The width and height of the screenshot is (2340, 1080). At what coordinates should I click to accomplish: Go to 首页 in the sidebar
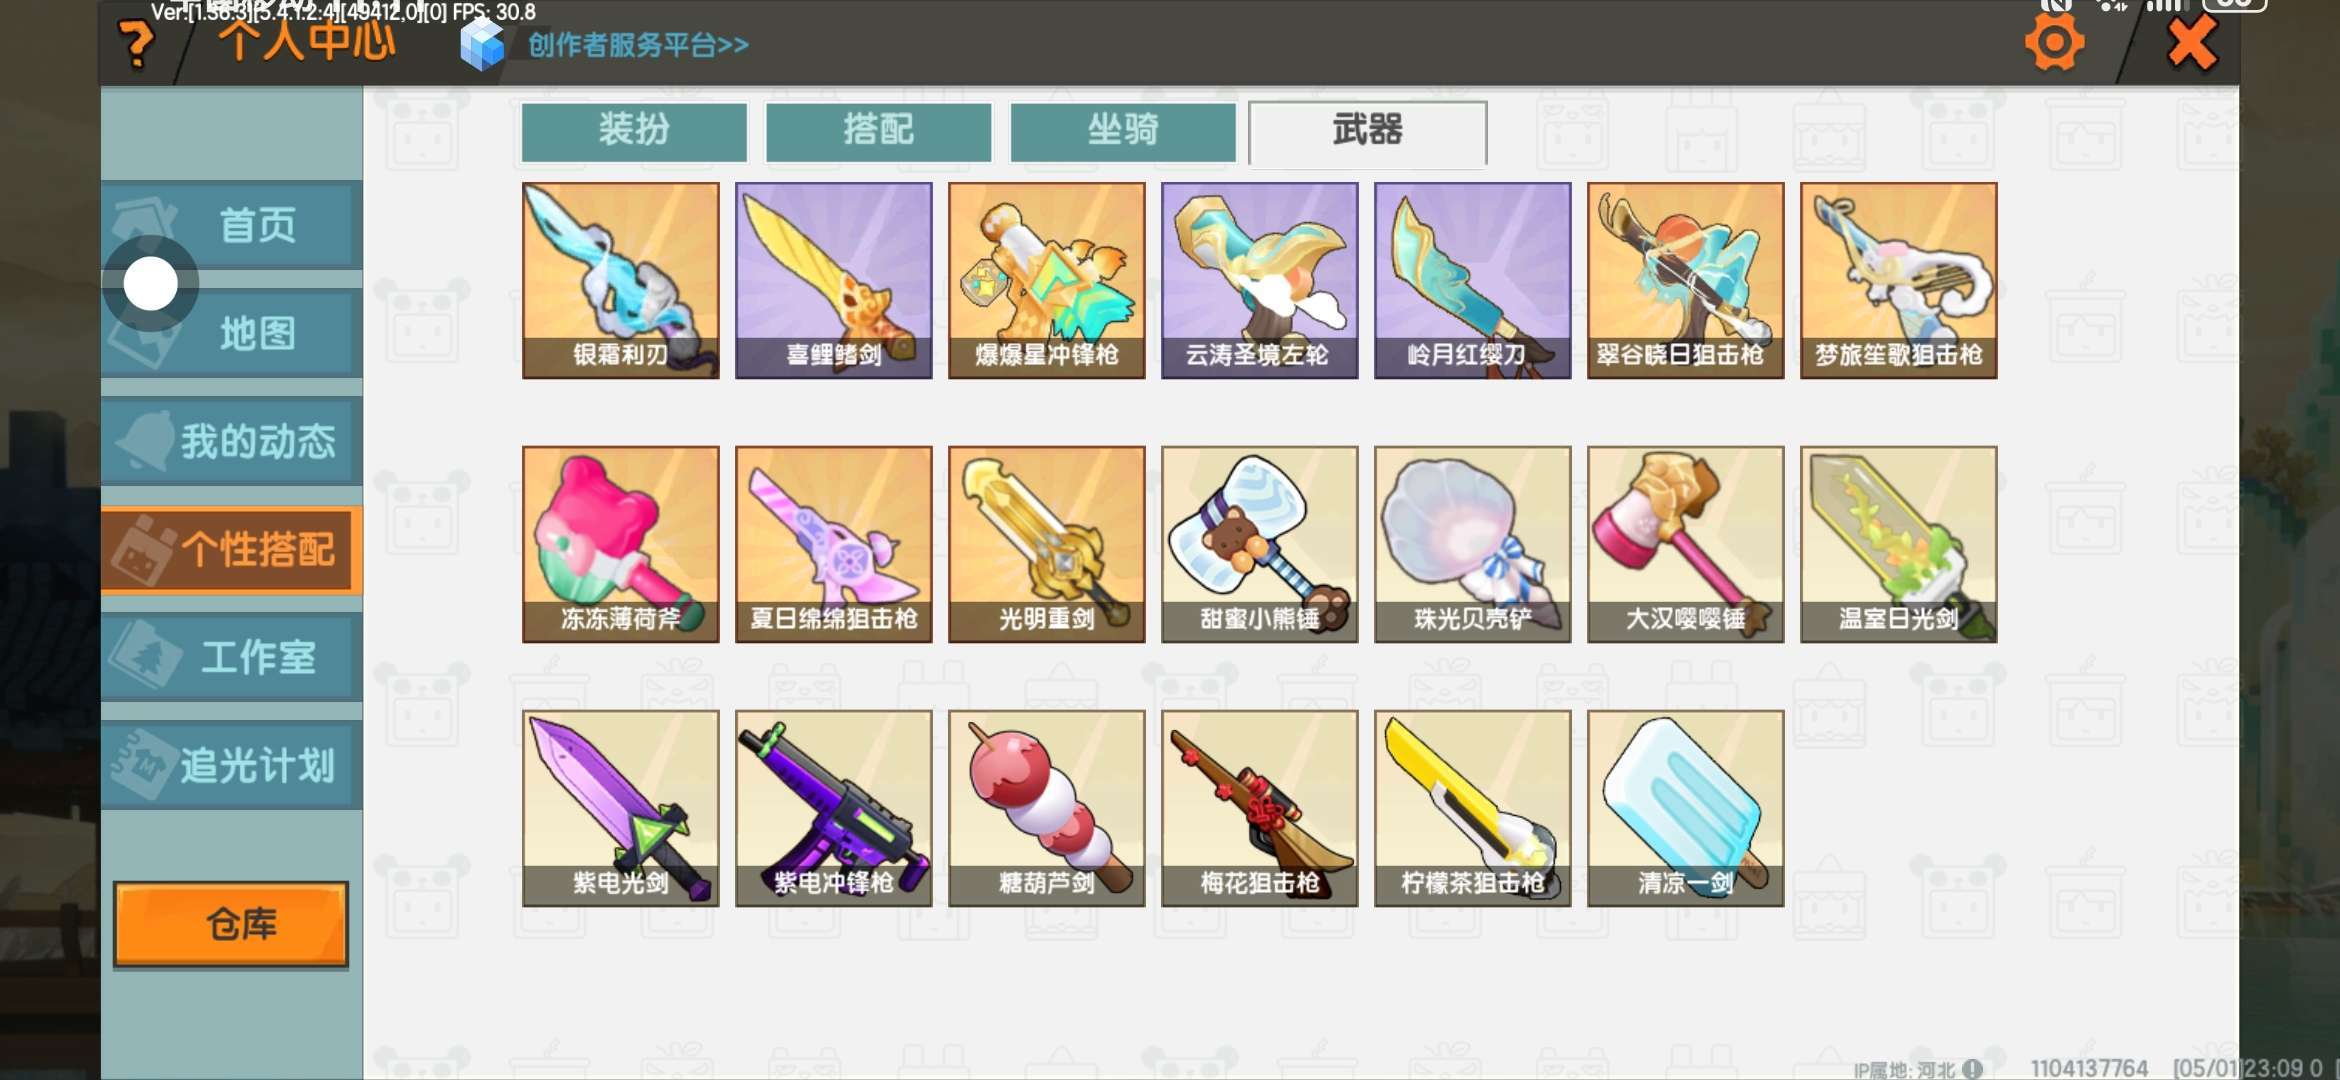point(232,225)
